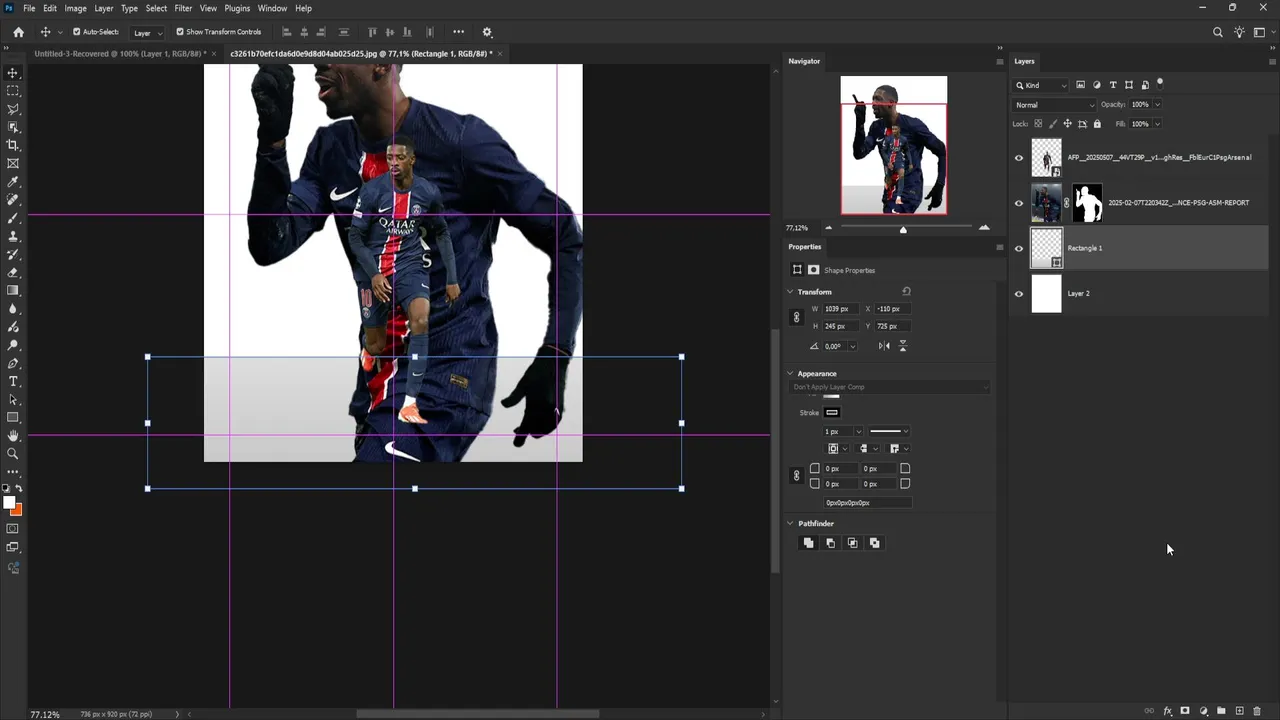This screenshot has width=1280, height=720.
Task: Open the Opacity dropdown arrow
Action: point(1157,105)
